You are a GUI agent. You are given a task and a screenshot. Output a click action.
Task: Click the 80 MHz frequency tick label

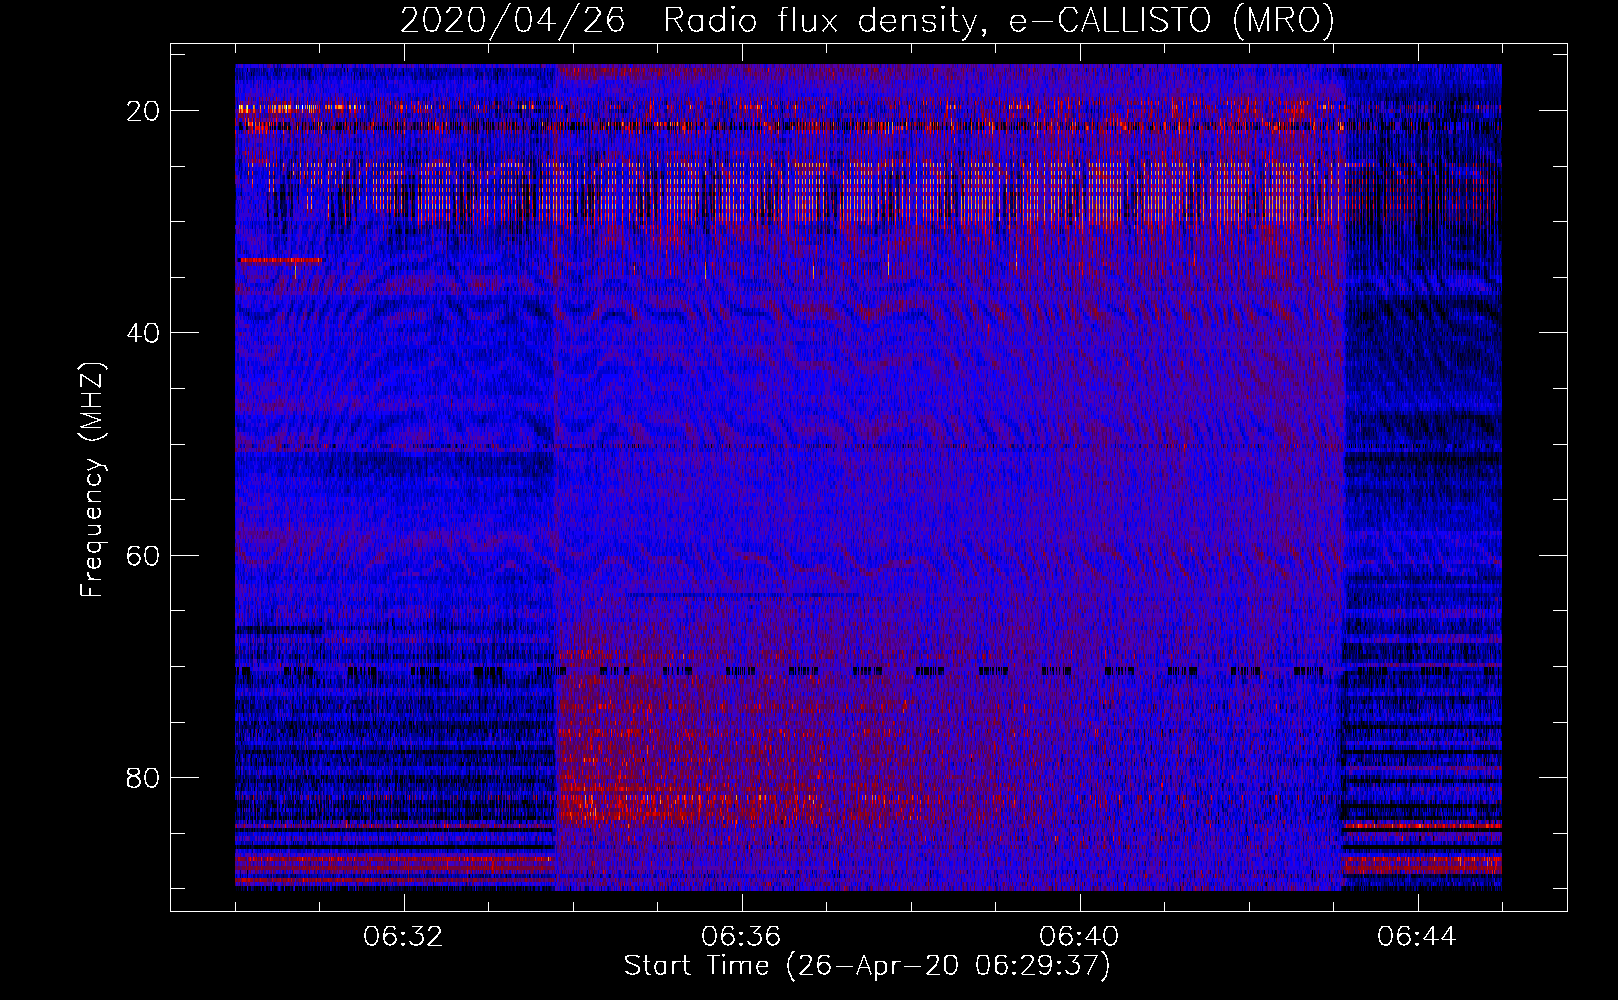pos(144,778)
